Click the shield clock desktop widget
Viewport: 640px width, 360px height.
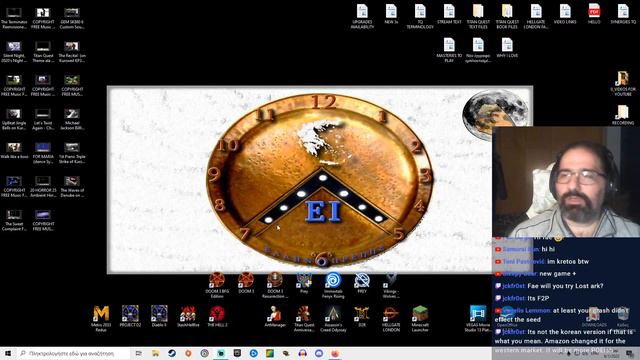pos(321,180)
